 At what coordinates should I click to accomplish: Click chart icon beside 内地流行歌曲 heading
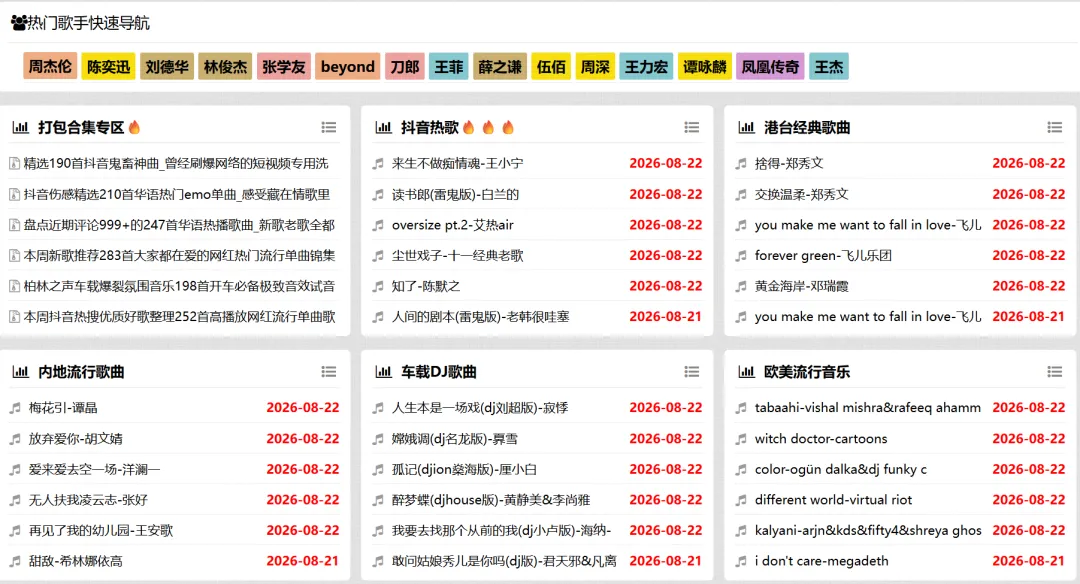[x=21, y=372]
